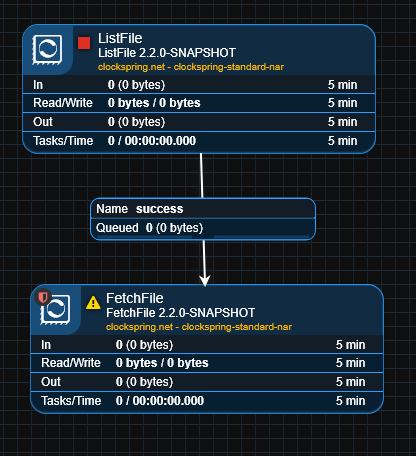Click the FetchFile 2.2.0-SNAPSHOT version text
416x456 pixels.
(180, 313)
